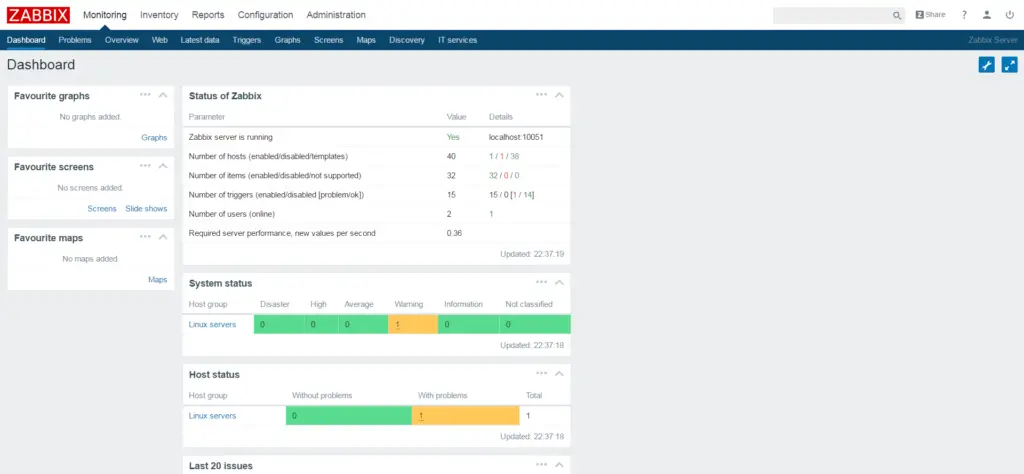Viewport: 1024px width, 474px height.
Task: Open Favourite maps widget menu dots
Action: pos(145,237)
